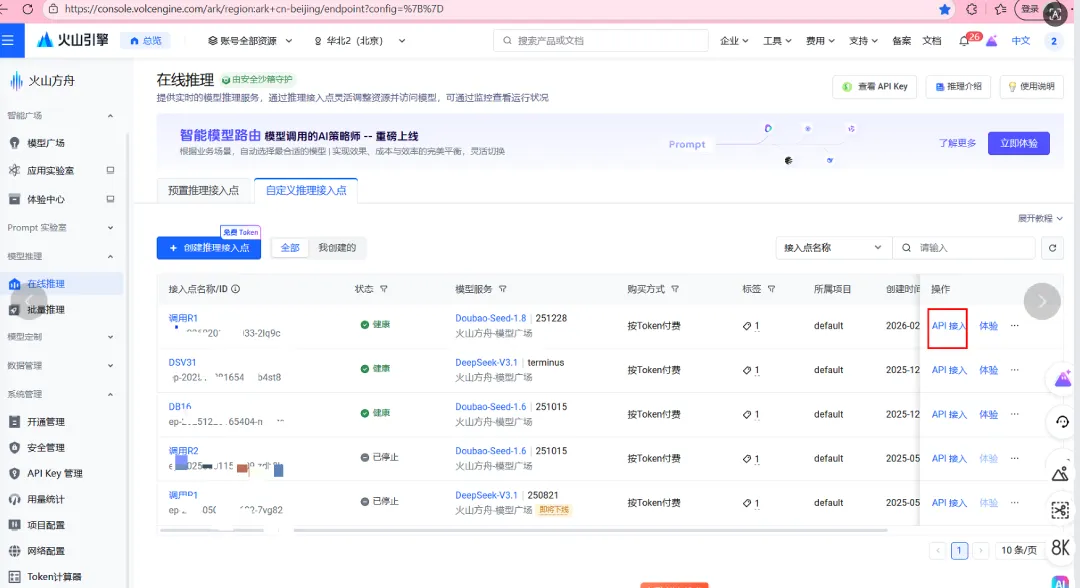Open the 费用 menu
1080x588 pixels.
click(x=820, y=41)
